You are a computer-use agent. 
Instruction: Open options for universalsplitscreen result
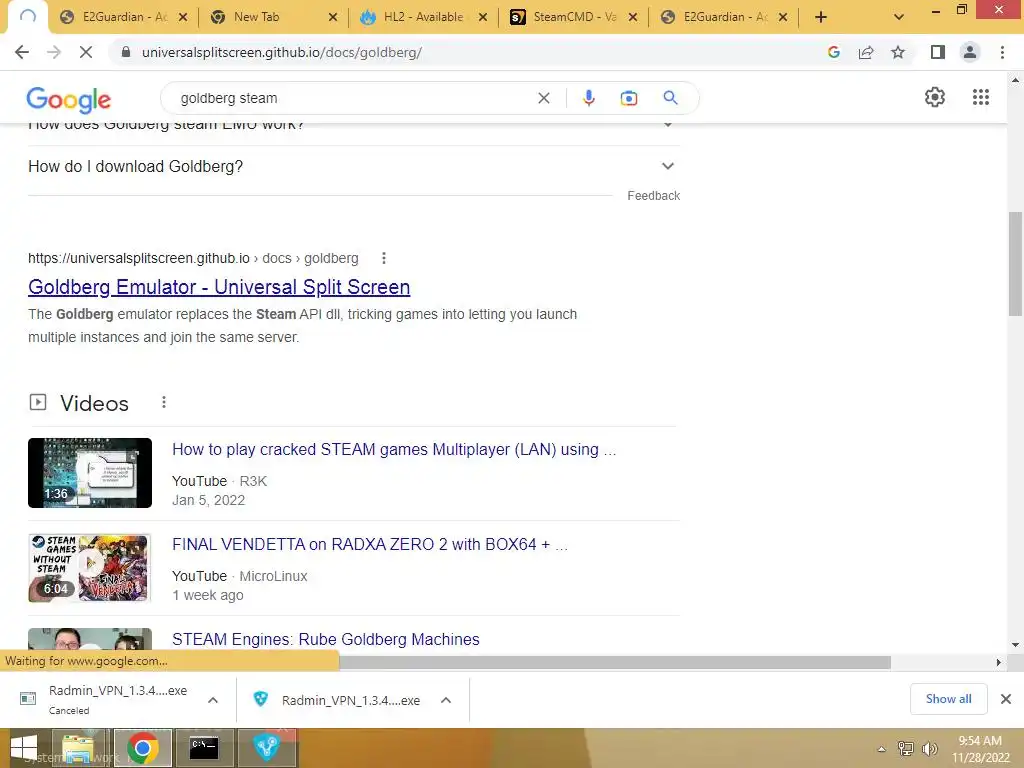384,258
